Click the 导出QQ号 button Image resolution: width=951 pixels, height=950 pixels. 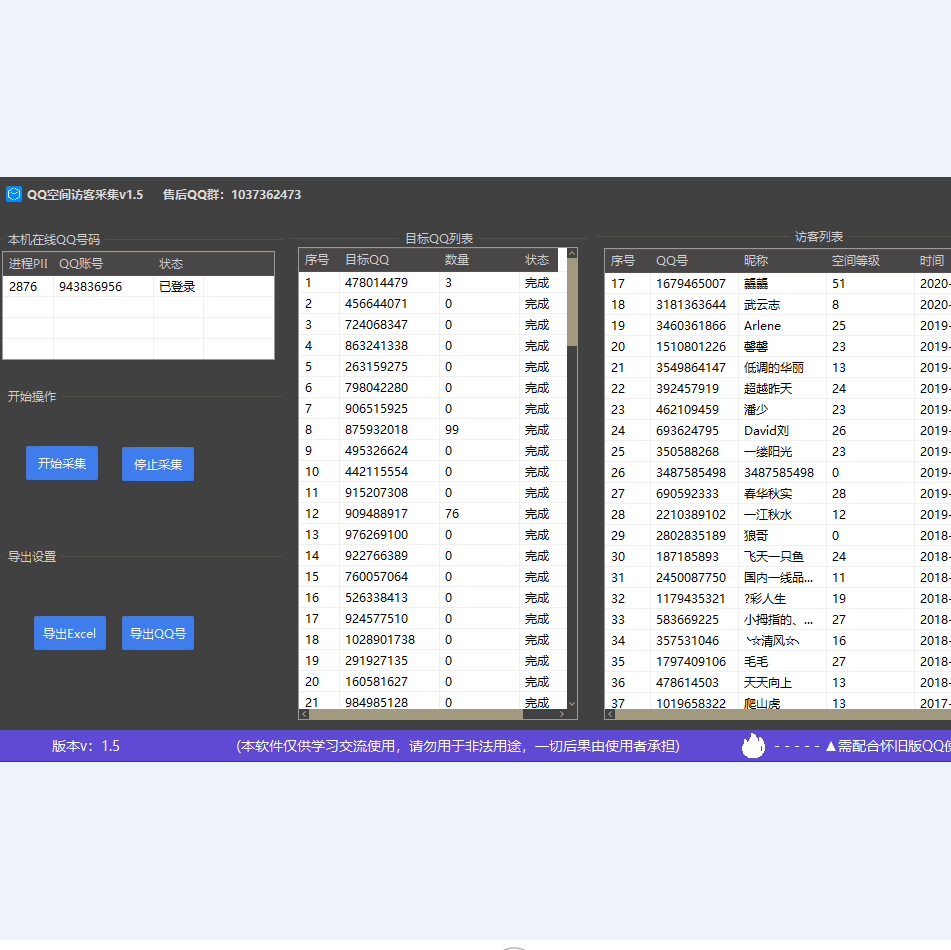click(158, 633)
